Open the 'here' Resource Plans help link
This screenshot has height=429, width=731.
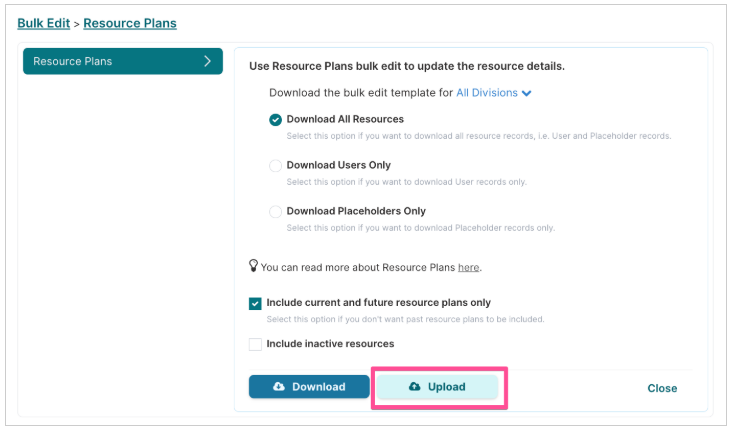[469, 268]
